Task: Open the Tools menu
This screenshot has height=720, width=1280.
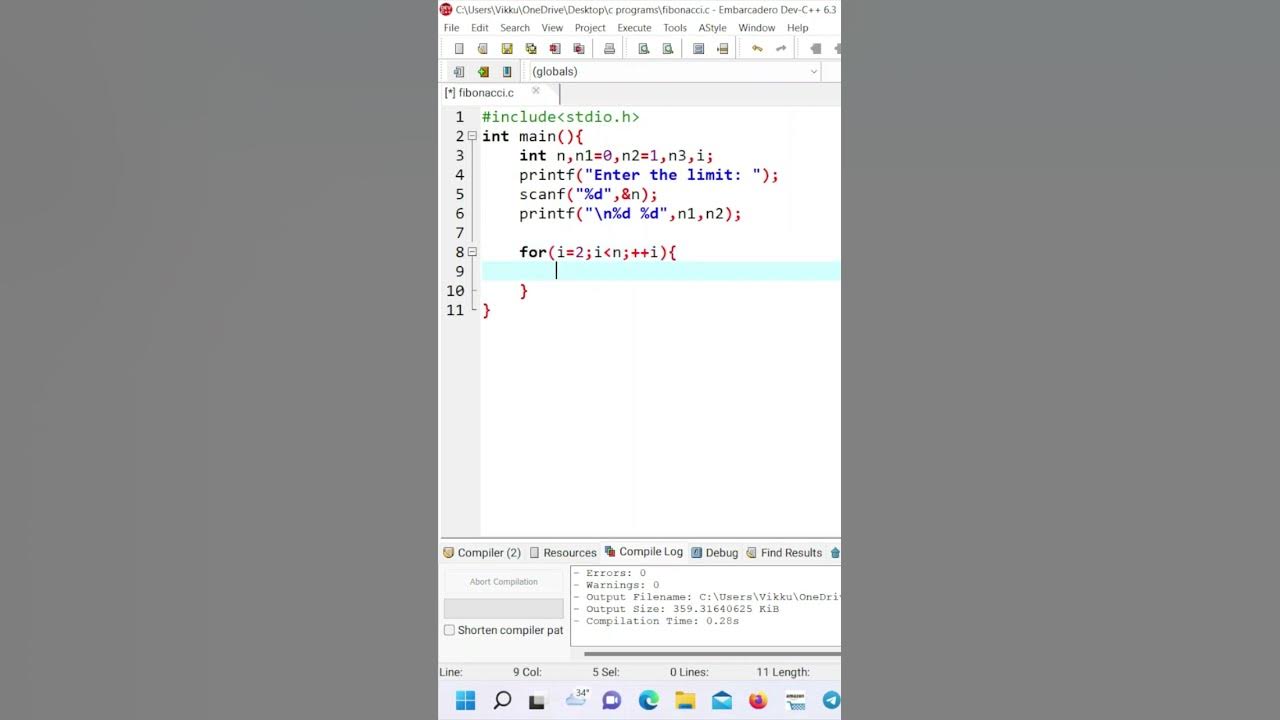Action: 675,28
